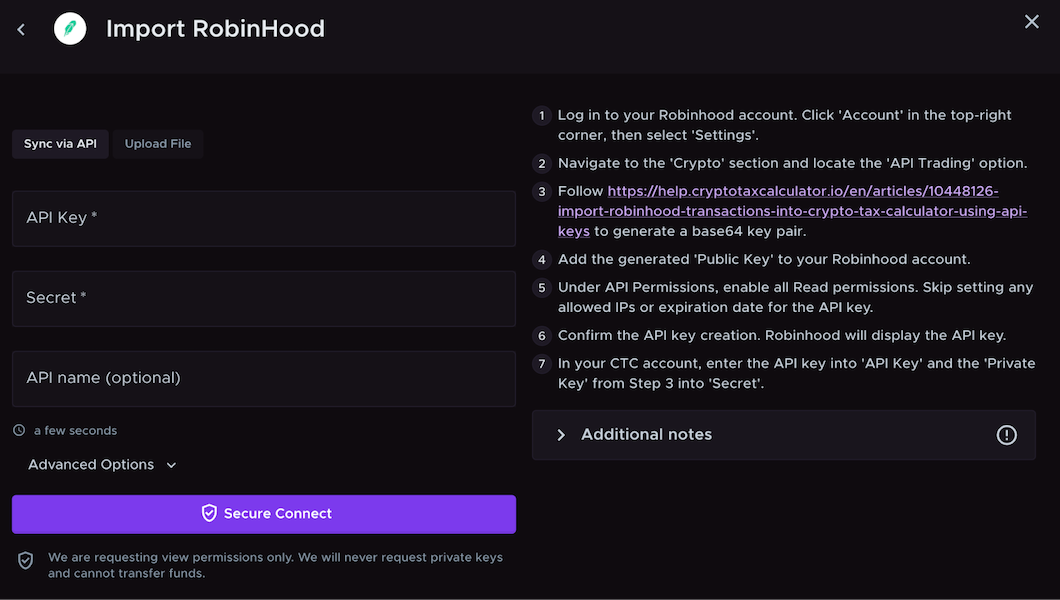Viewport: 1060px width, 600px height.
Task: Focus the Secret input field
Action: (x=264, y=299)
